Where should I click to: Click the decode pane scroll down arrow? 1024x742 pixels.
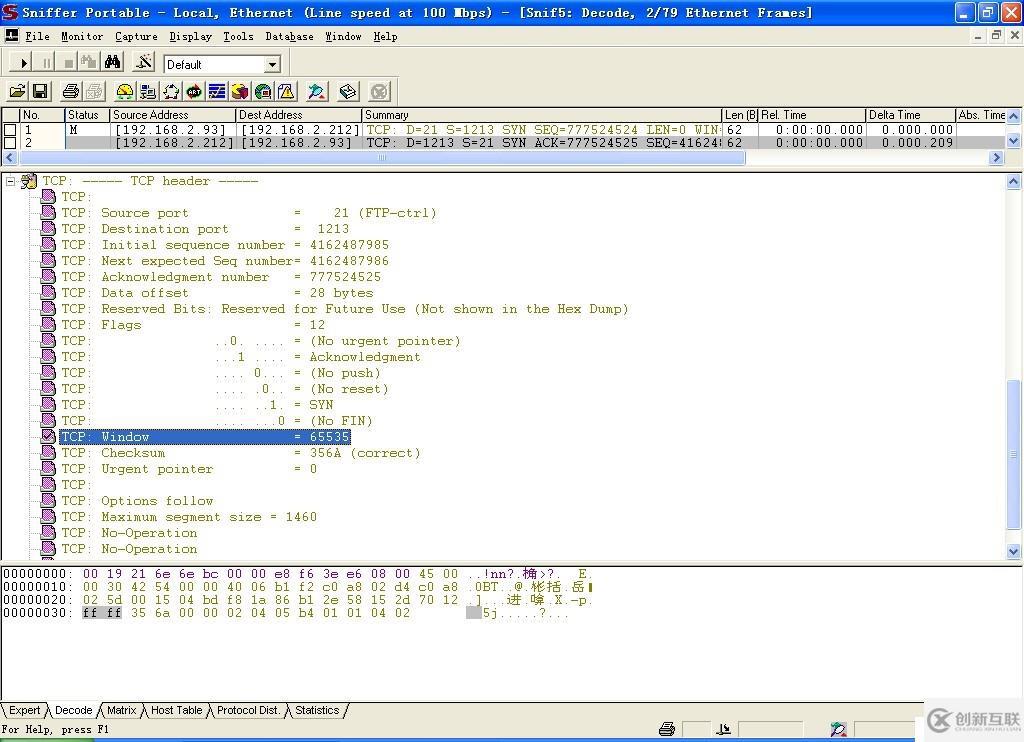click(1014, 551)
